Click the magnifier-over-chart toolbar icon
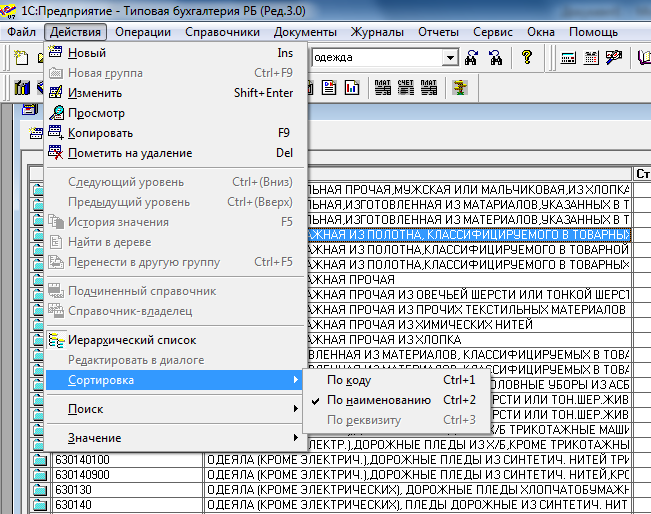651x514 pixels. [614, 57]
